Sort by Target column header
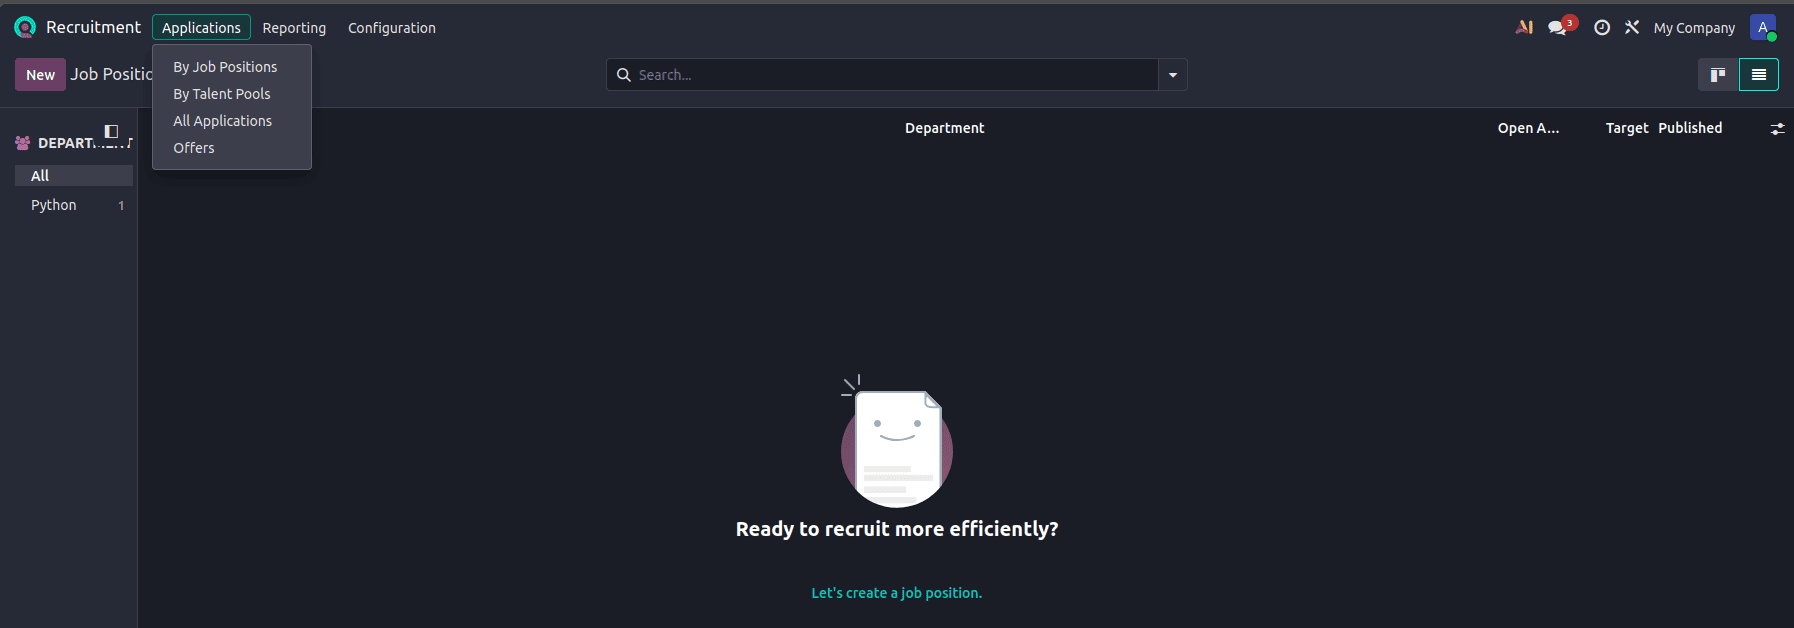The image size is (1794, 628). point(1626,128)
